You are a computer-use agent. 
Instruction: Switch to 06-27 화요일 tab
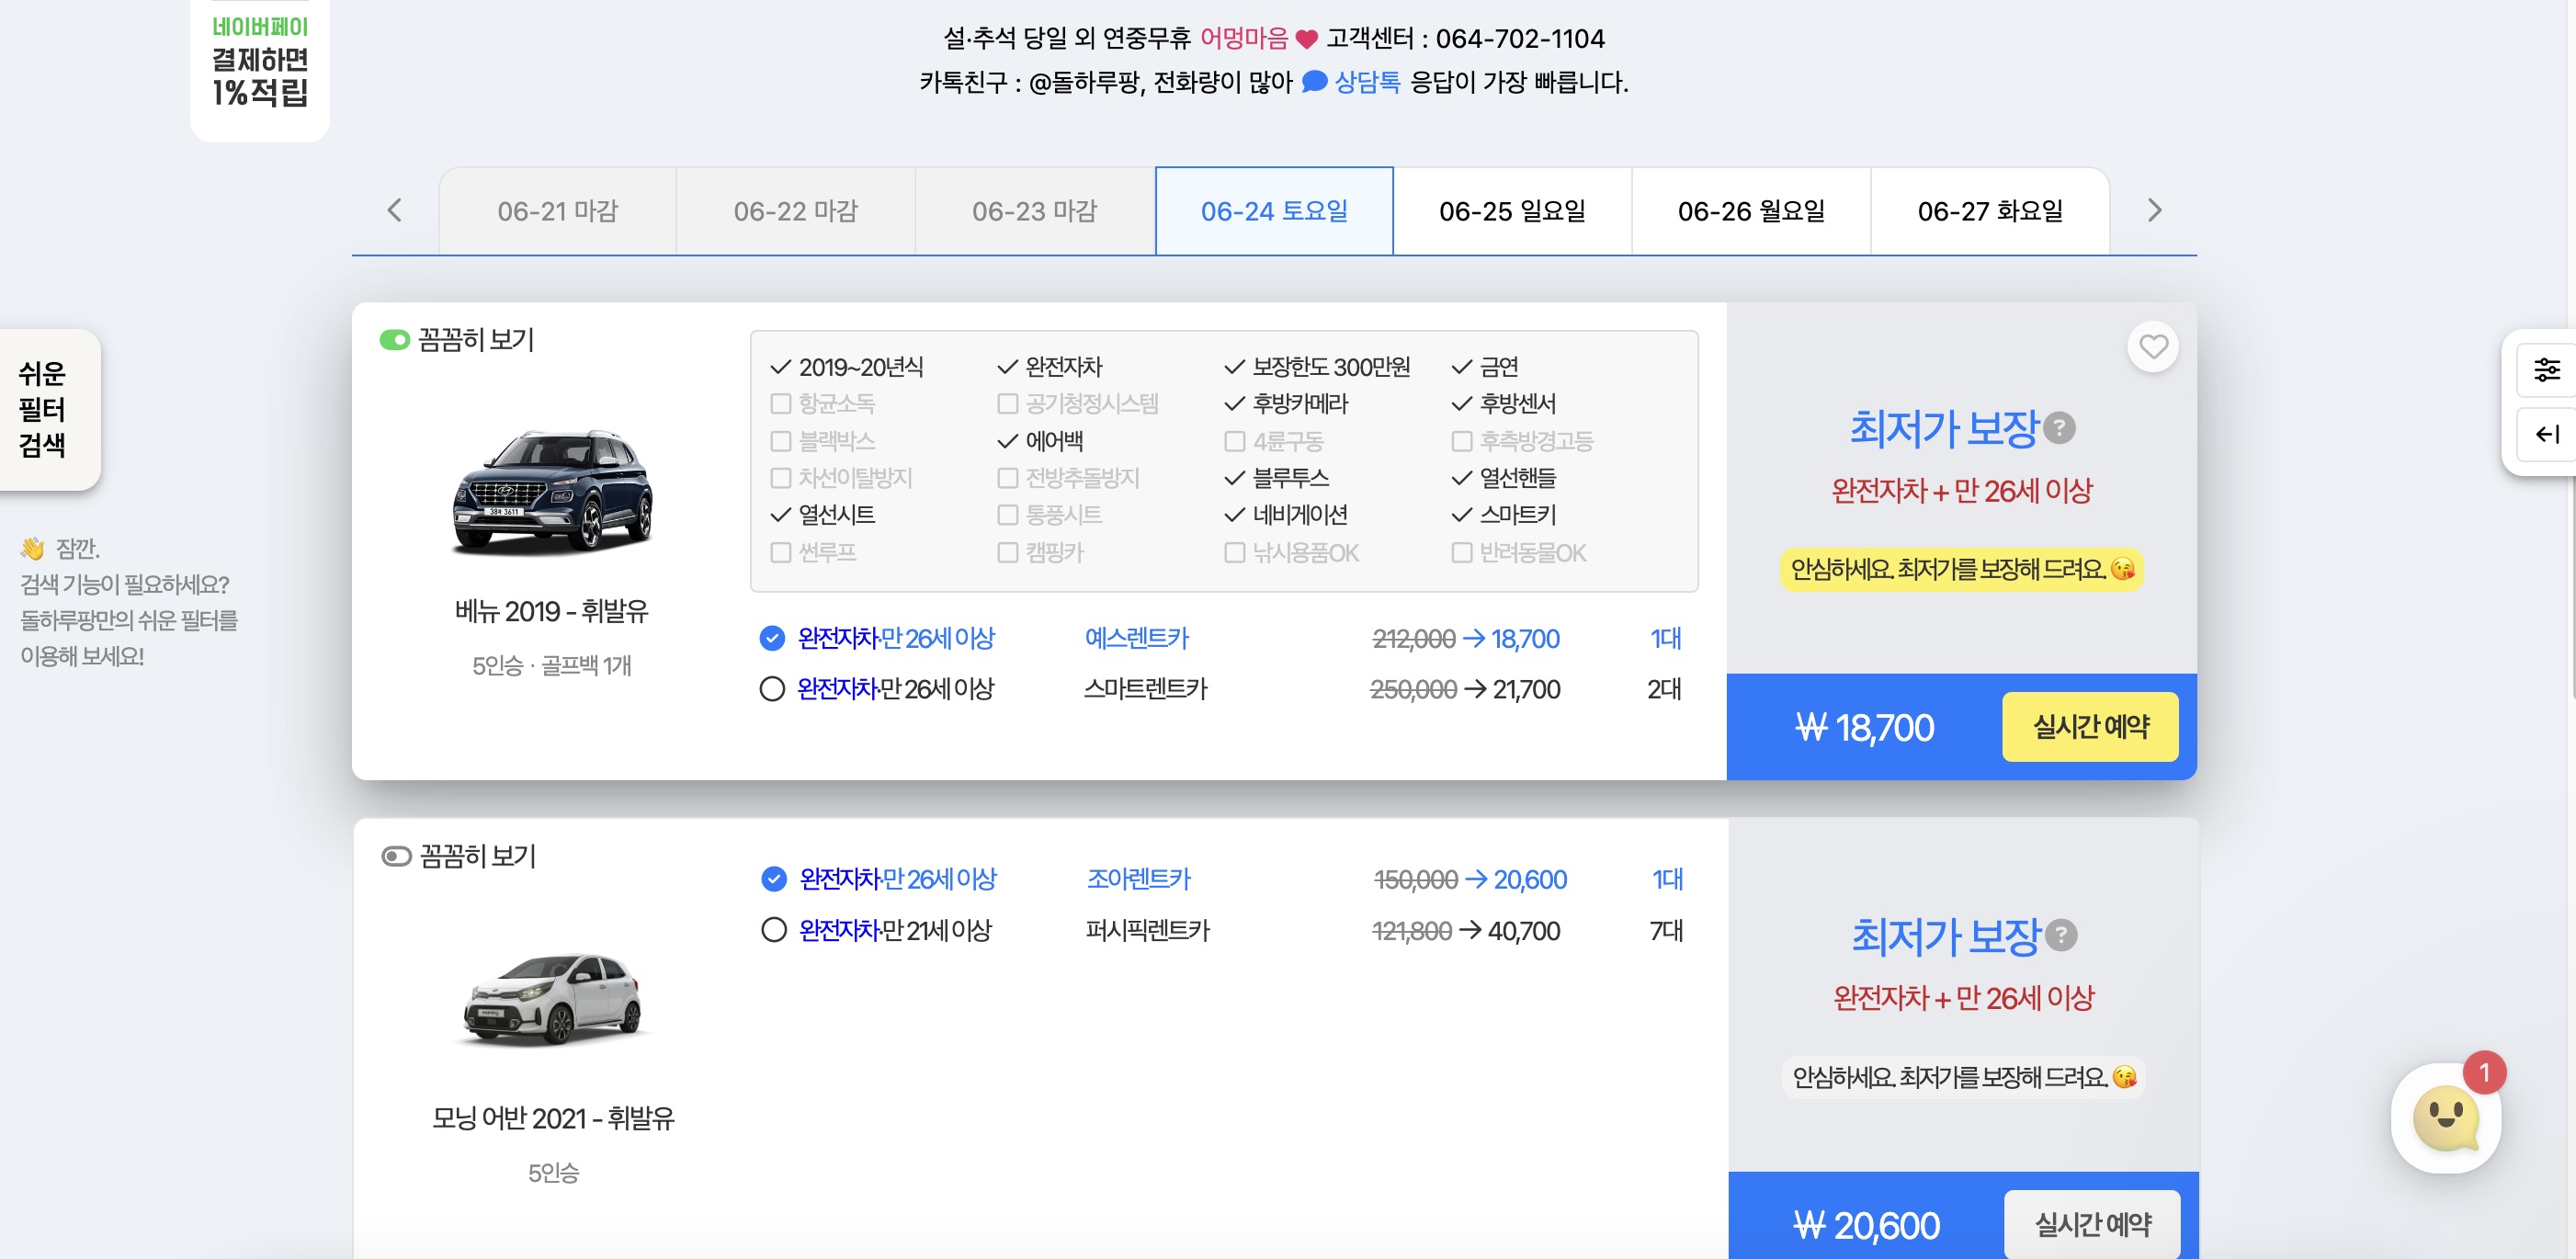pos(1989,211)
